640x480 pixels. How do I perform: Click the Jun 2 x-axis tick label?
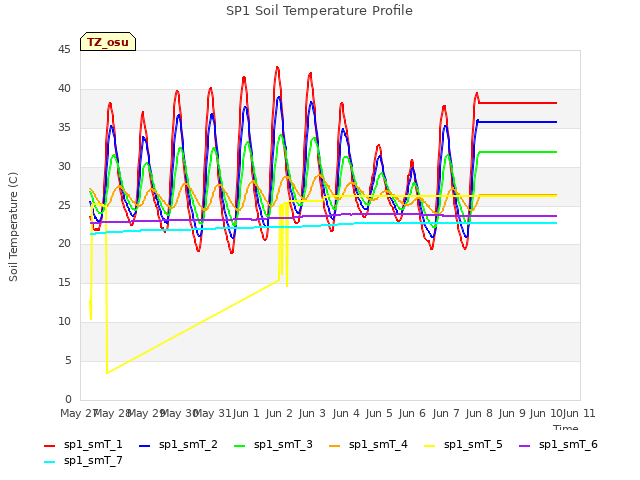(x=279, y=413)
